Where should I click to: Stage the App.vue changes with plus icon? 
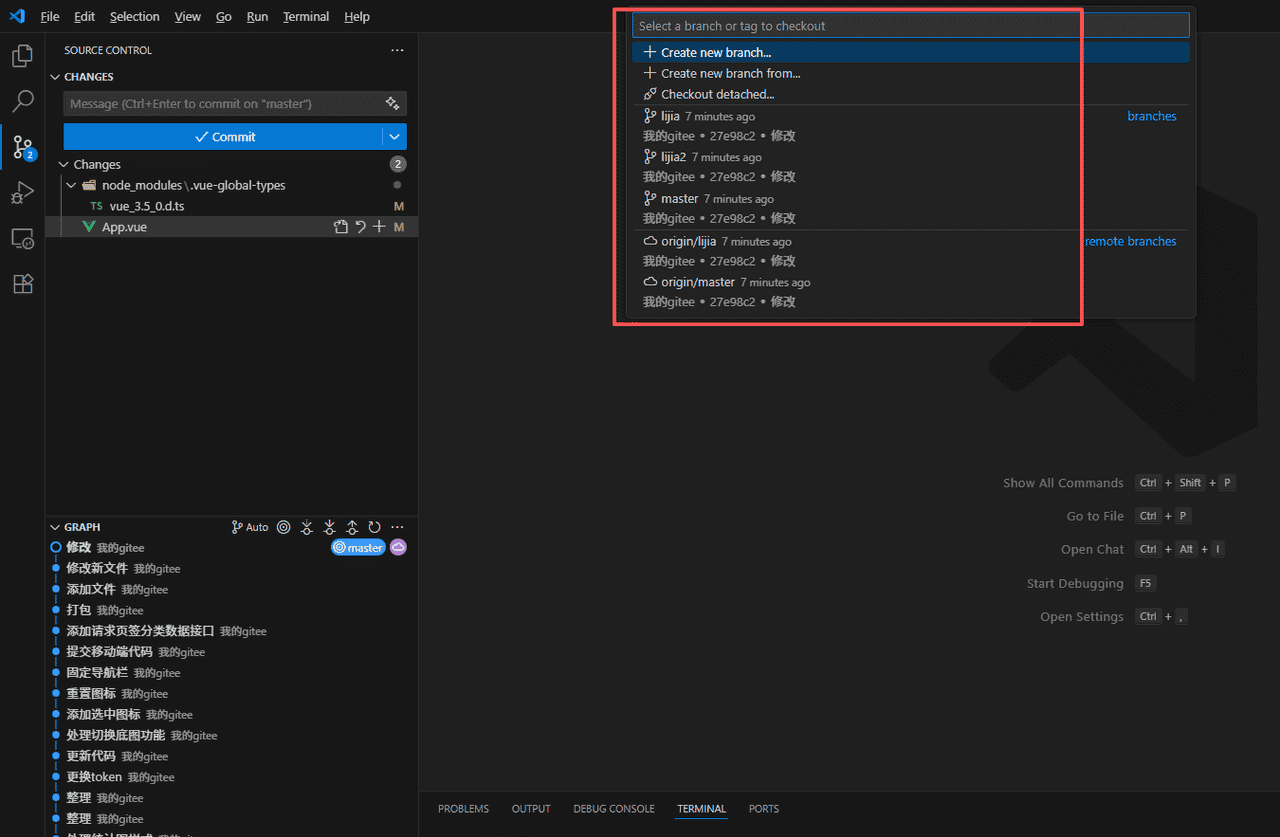[x=378, y=226]
